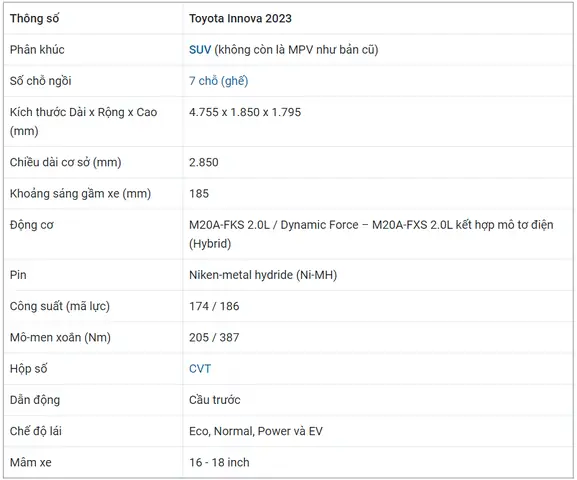Select 'Kích thước Dài x Rộng x Cao (mm)' label
577x480 pixels.
(84, 121)
